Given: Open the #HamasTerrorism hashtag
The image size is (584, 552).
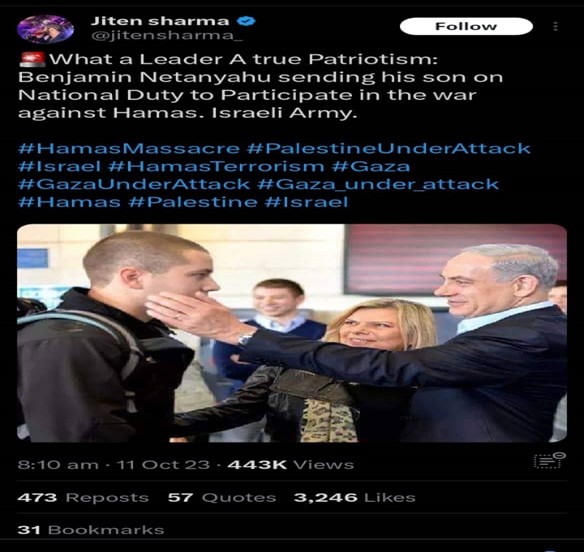Looking at the screenshot, I should tap(216, 166).
